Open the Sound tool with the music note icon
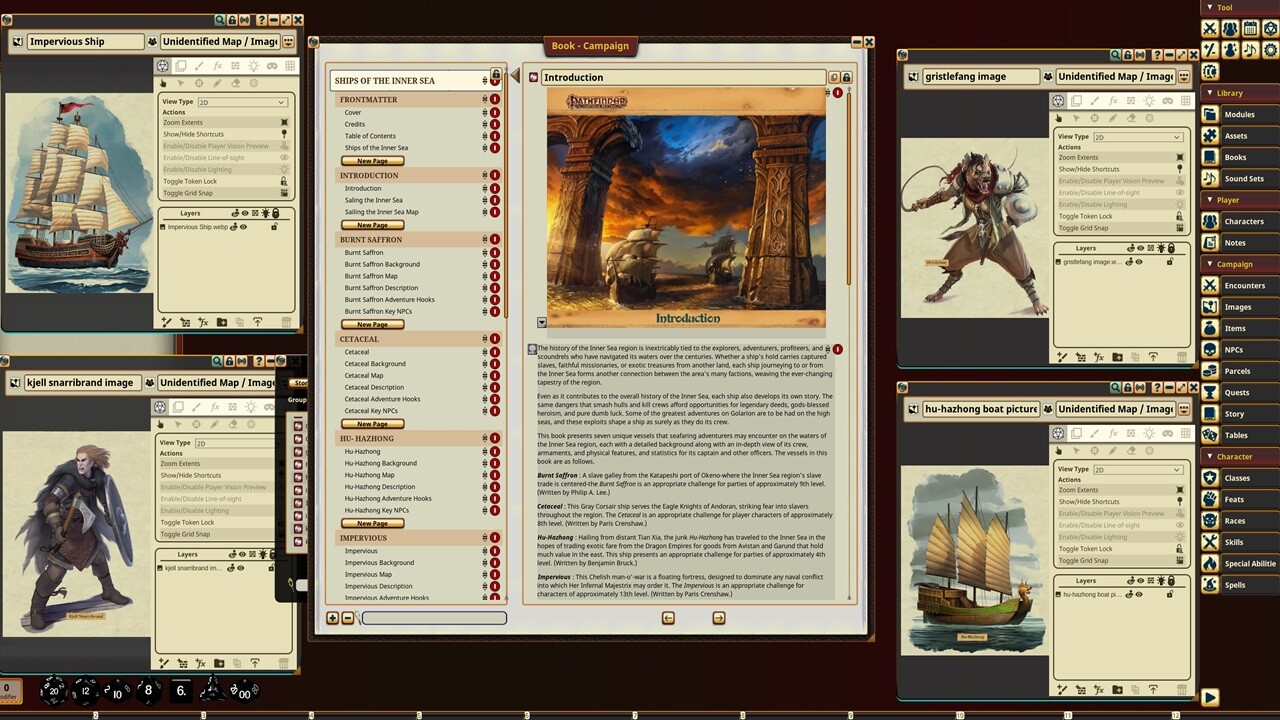This screenshot has width=1280, height=720. click(x=1249, y=50)
